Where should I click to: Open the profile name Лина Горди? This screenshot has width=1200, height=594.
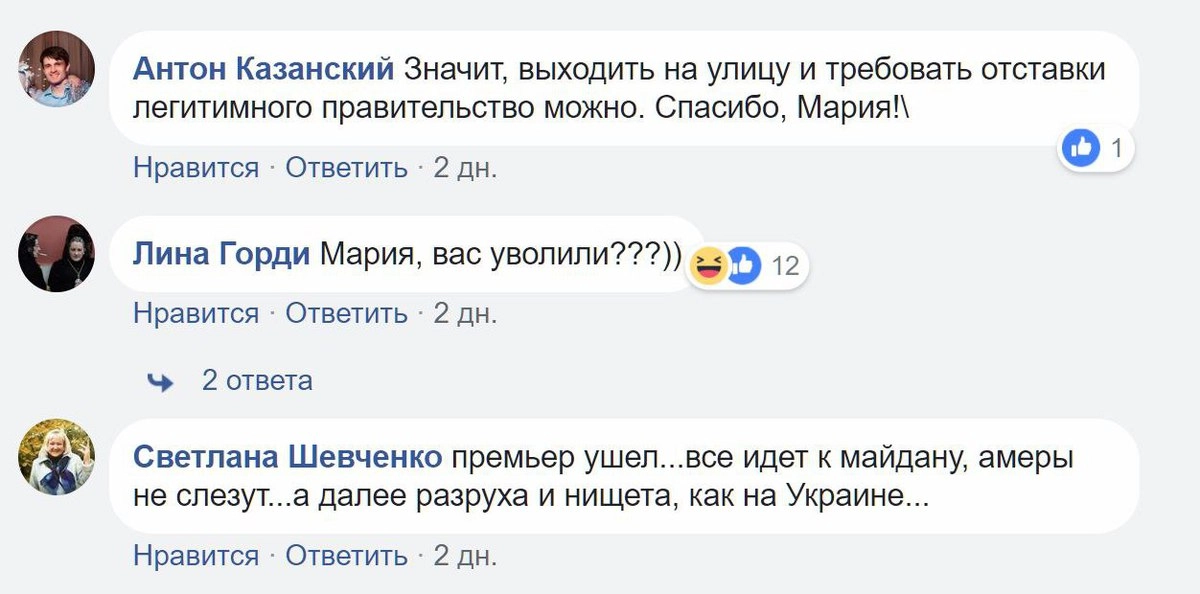pos(222,255)
